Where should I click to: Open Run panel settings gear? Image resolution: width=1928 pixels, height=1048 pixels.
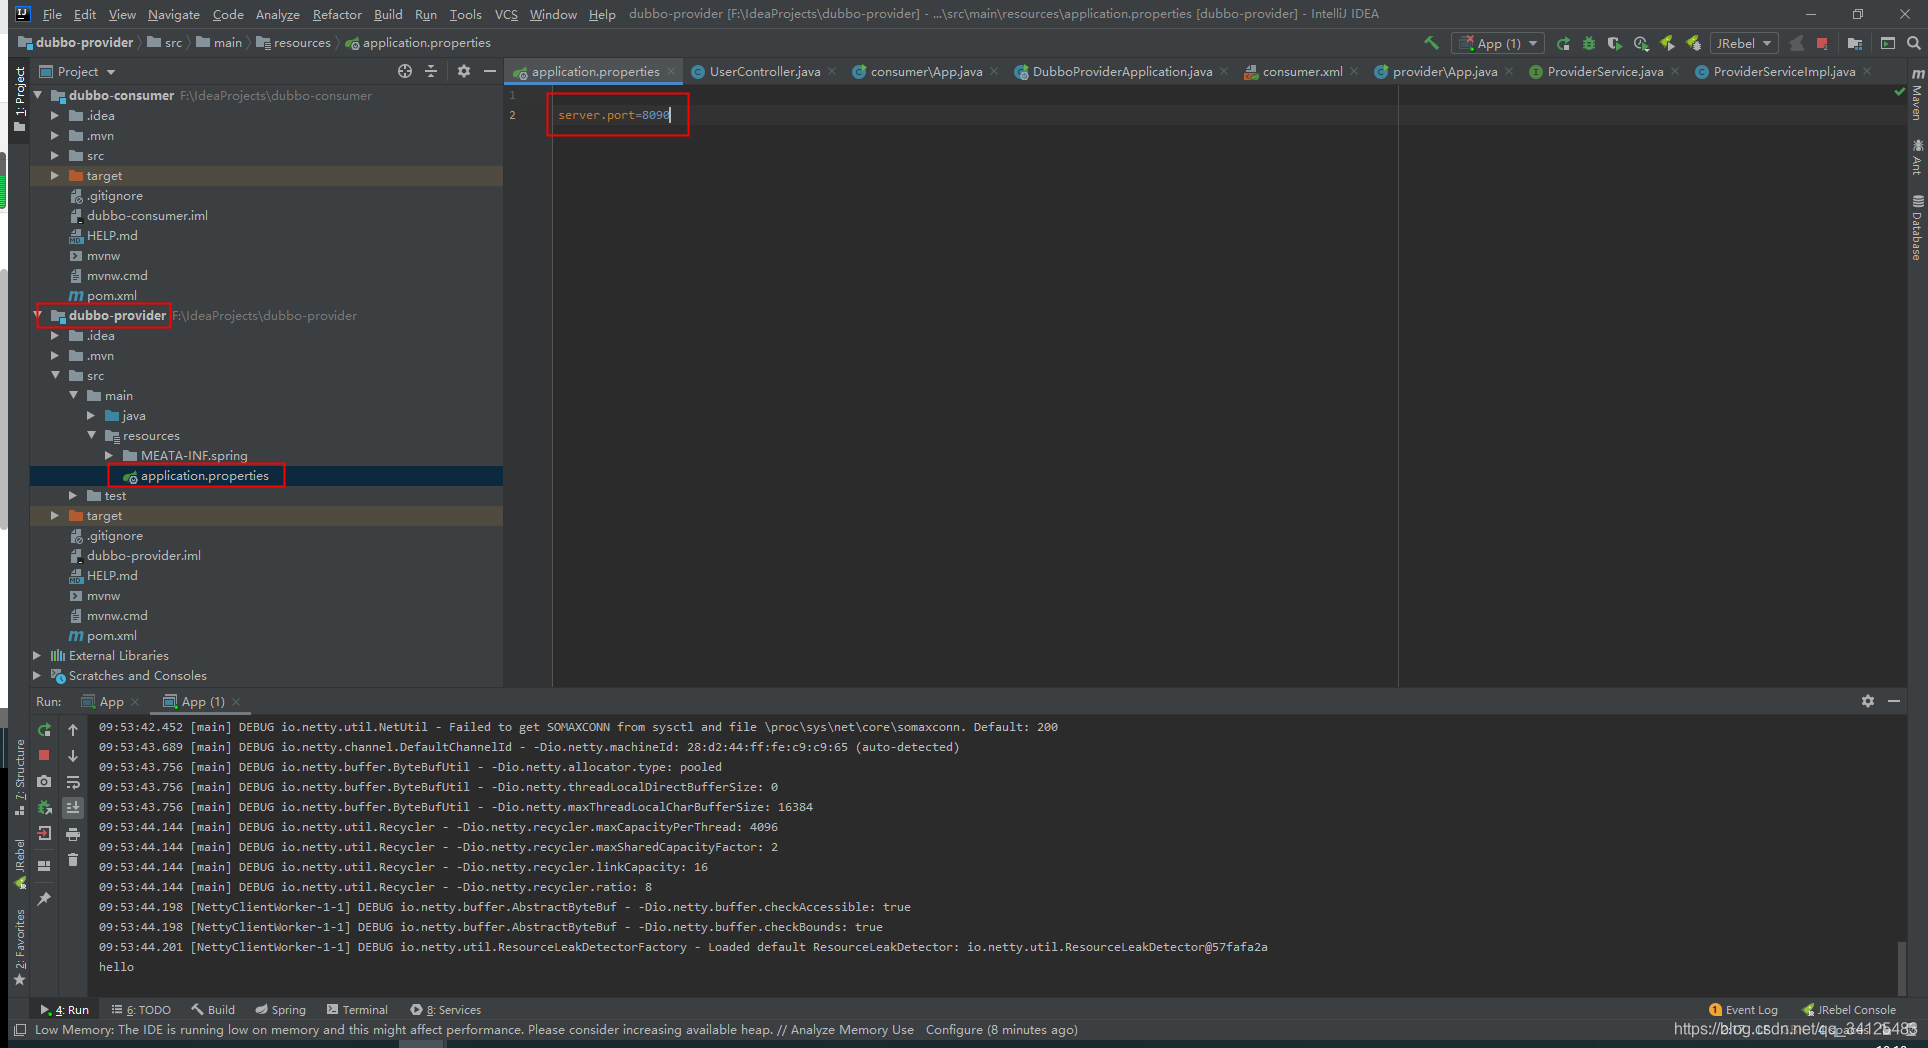(1868, 701)
